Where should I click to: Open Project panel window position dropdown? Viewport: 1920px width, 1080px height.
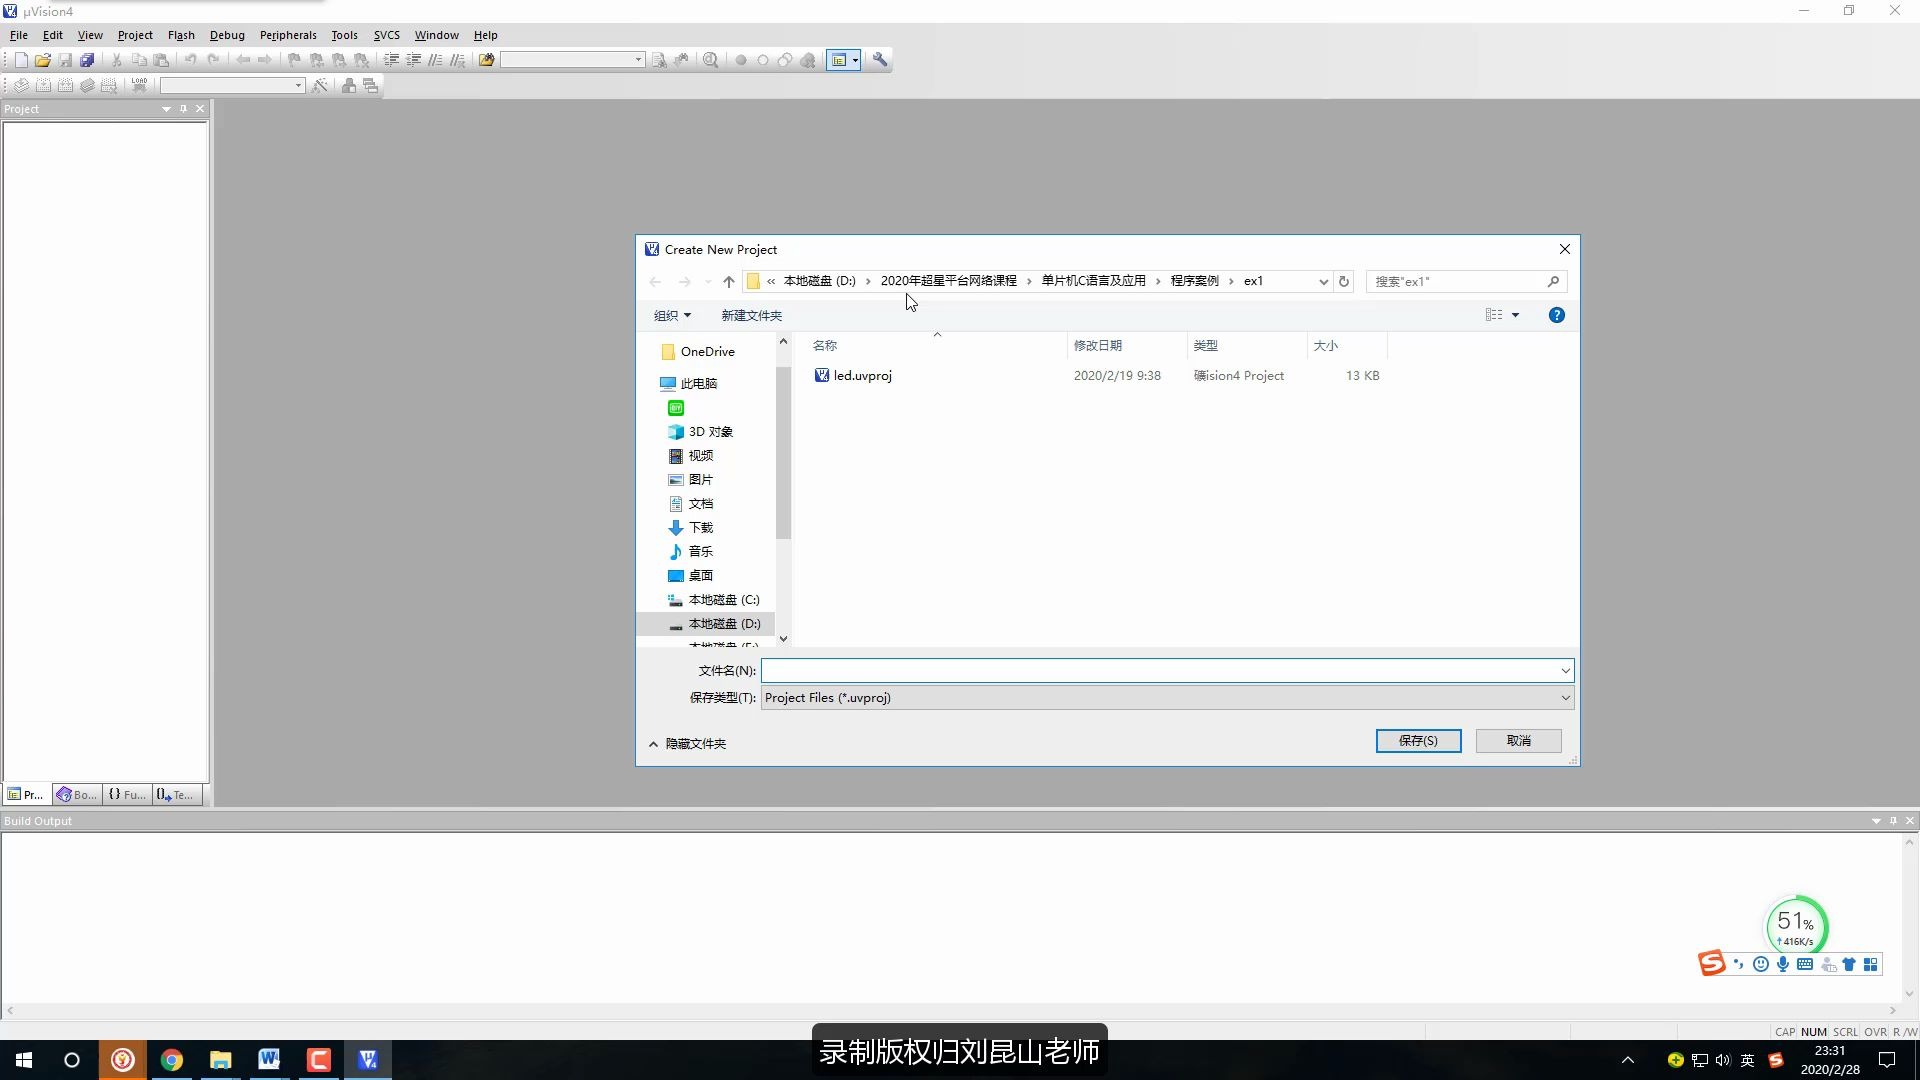166,109
